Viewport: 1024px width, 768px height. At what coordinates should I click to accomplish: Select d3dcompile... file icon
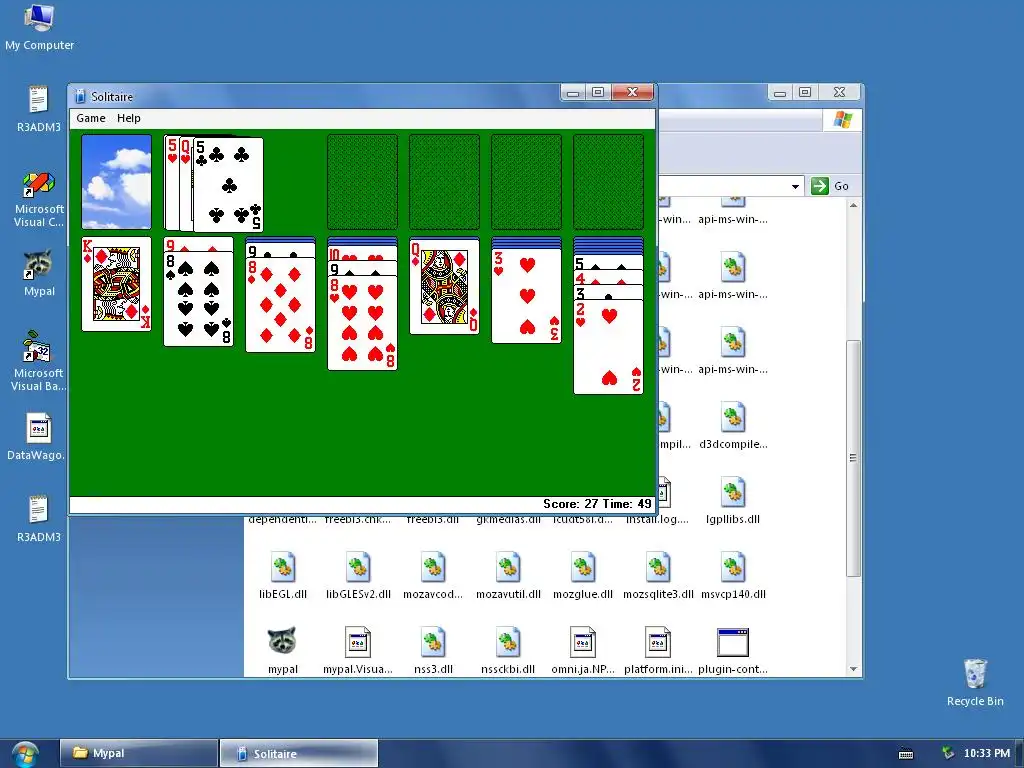[x=733, y=426]
